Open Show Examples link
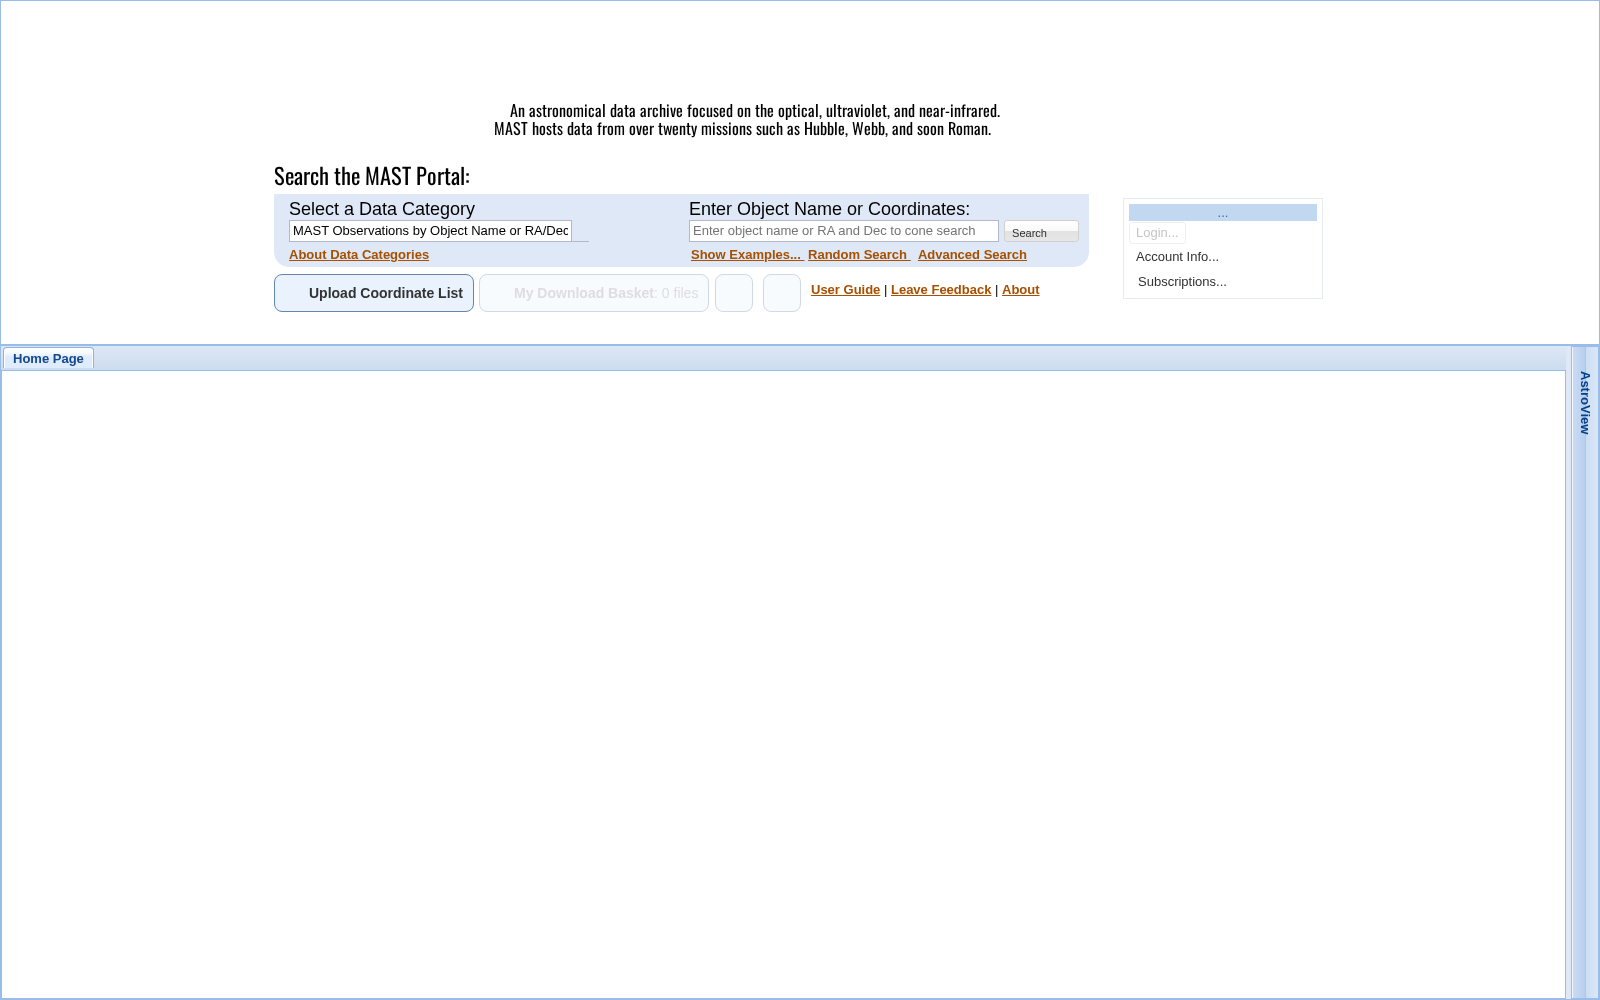Viewport: 1600px width, 1000px height. [x=746, y=255]
